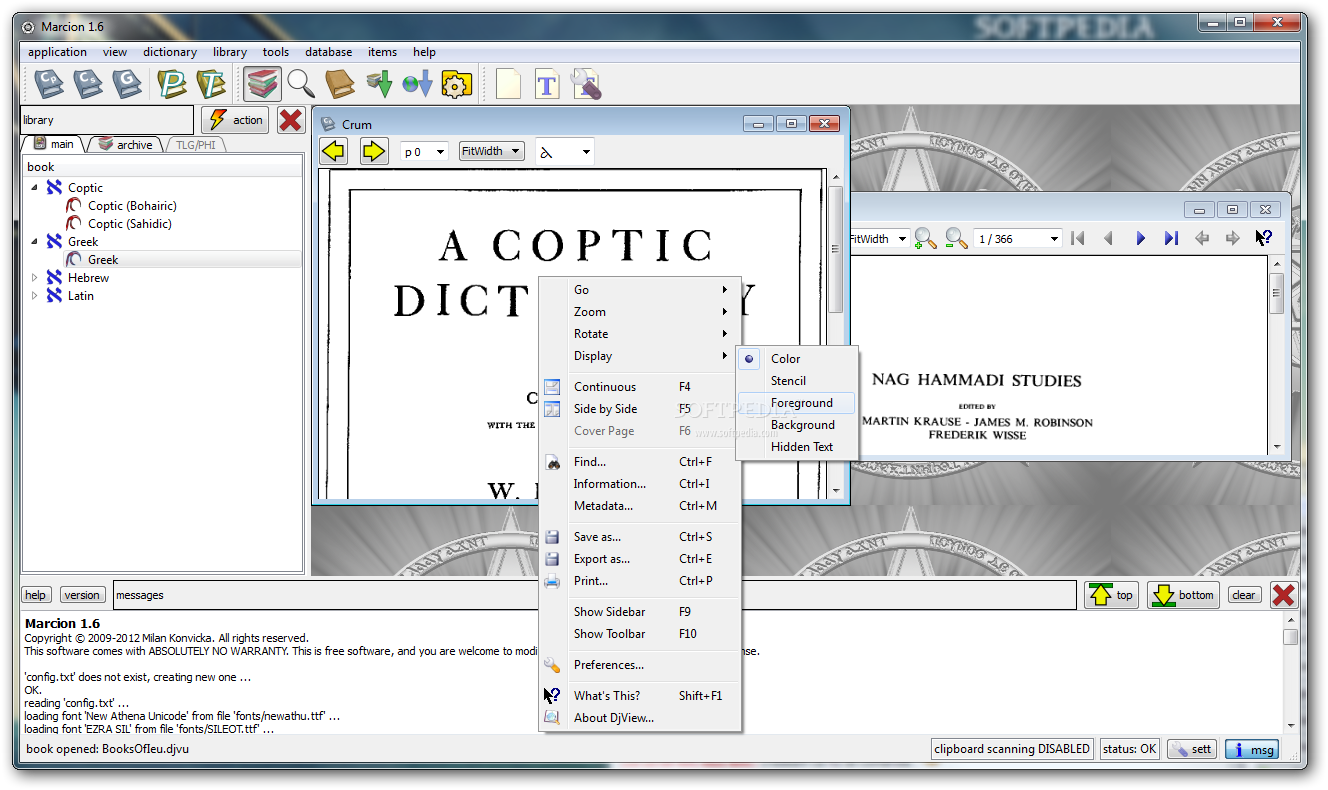The width and height of the screenshot is (1328, 790).
Task: Click the green P book toolbar icon
Action: [173, 84]
